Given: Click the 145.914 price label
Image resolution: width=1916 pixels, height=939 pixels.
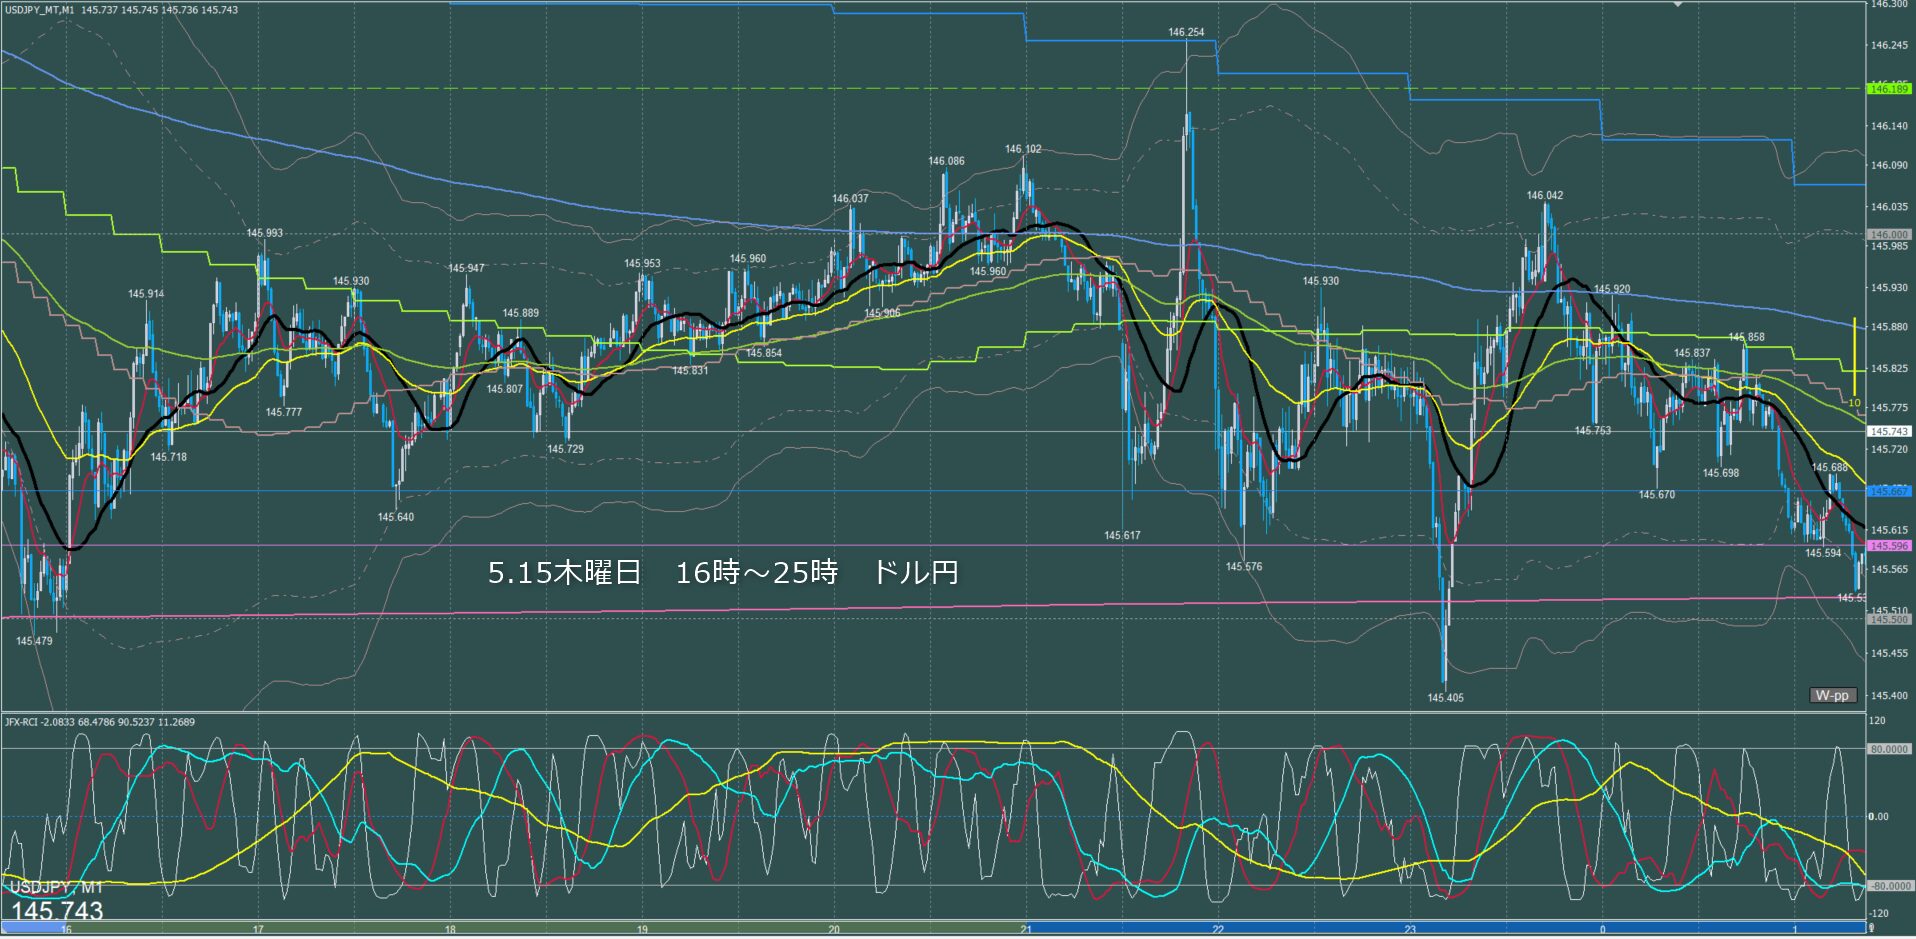Looking at the screenshot, I should tap(146, 294).
